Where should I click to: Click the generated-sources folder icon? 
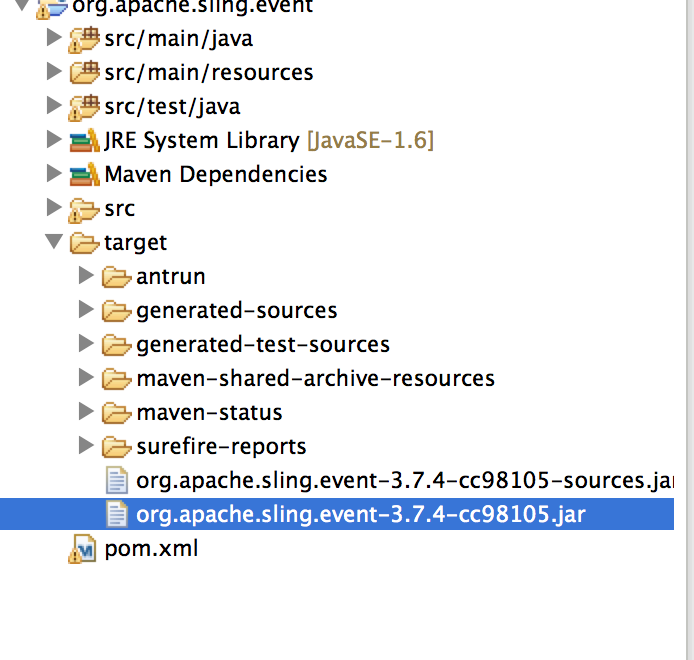[116, 312]
